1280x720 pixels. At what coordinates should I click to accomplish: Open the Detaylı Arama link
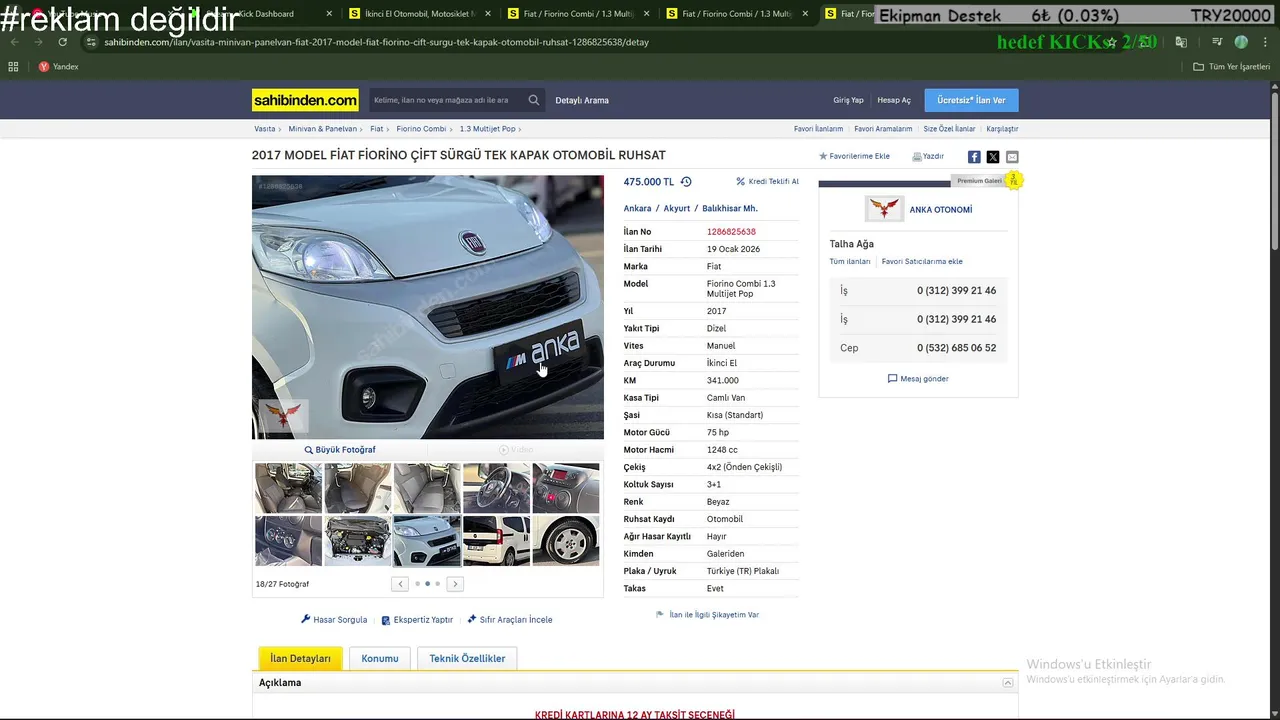pyautogui.click(x=582, y=100)
